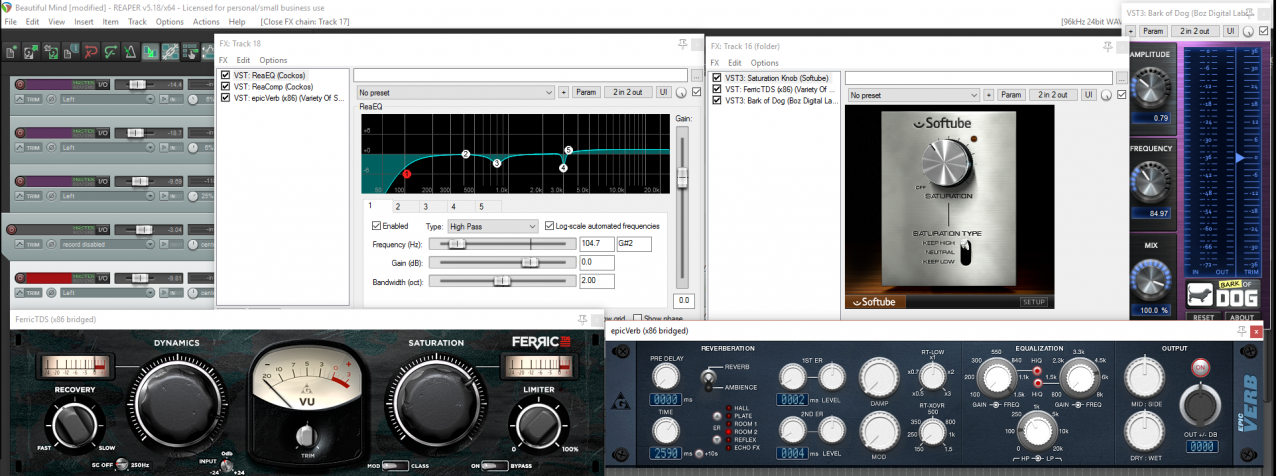The width and height of the screenshot is (1280, 476).
Task: Pin the FX: Track 18 window
Action: click(x=682, y=44)
